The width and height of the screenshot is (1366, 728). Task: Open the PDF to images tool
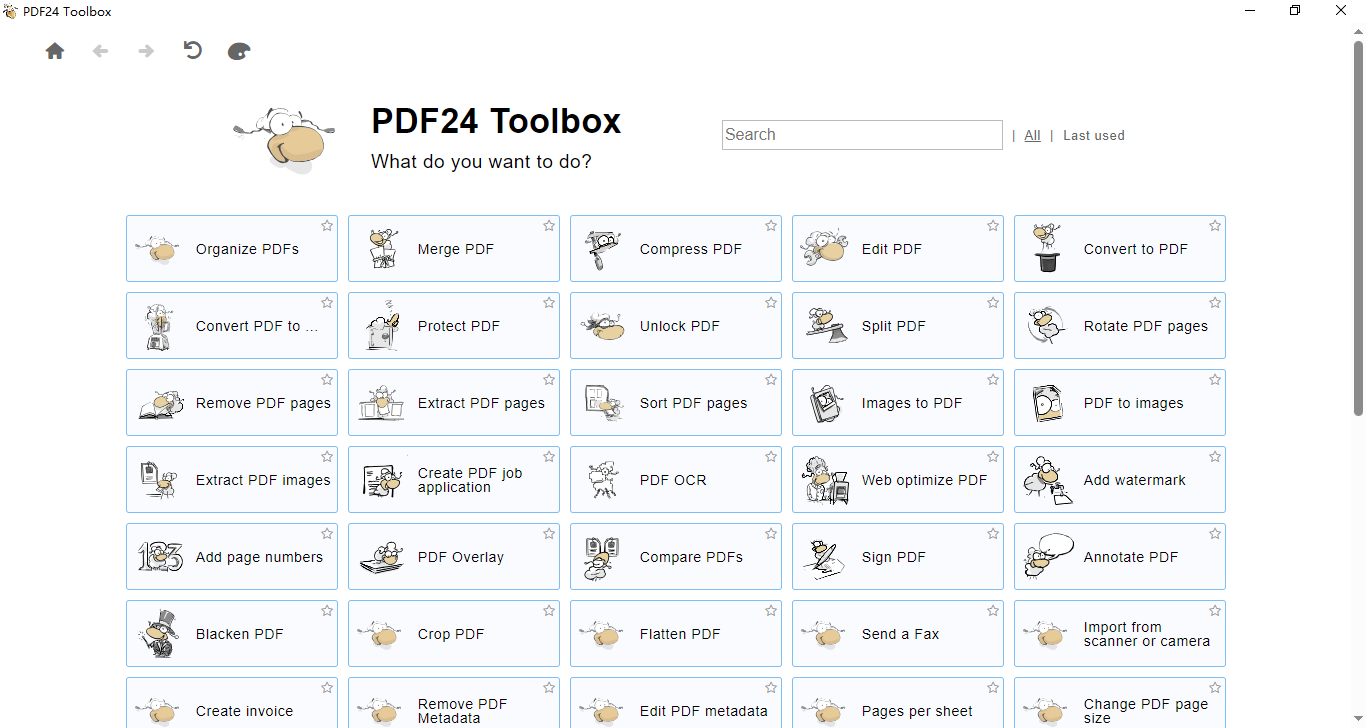pos(1120,403)
